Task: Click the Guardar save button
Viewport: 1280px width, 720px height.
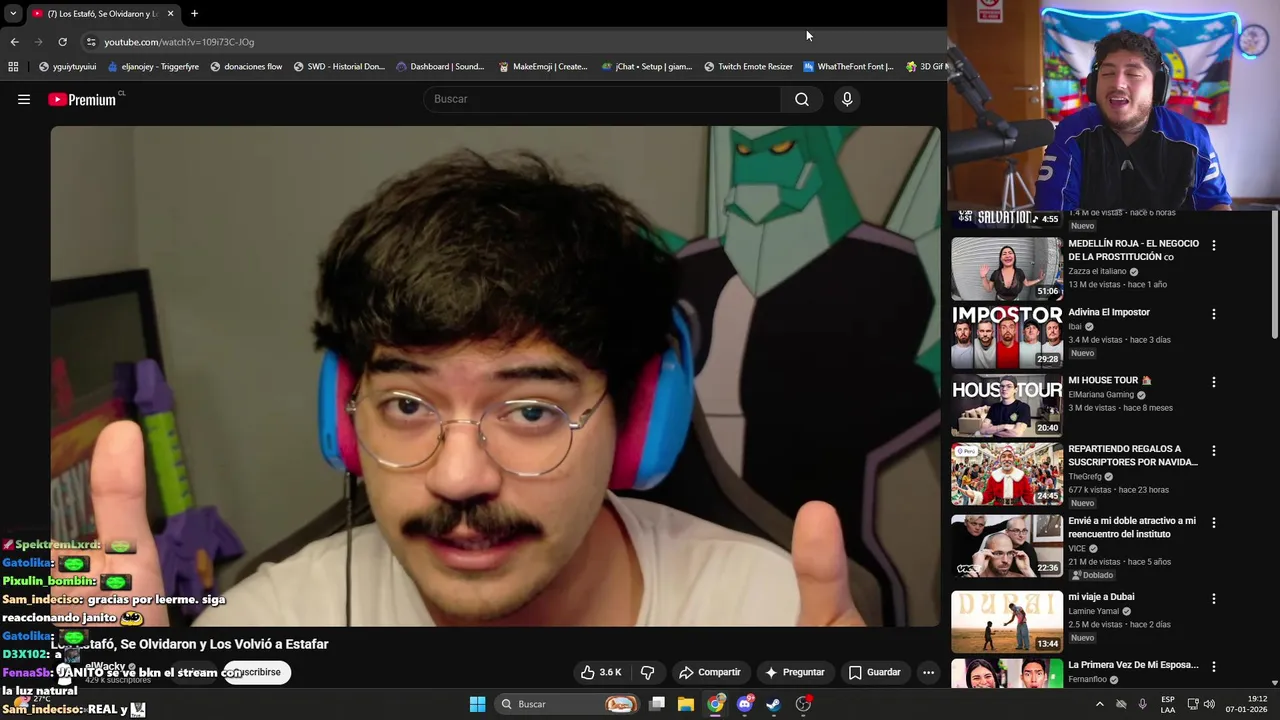Action: tap(874, 672)
